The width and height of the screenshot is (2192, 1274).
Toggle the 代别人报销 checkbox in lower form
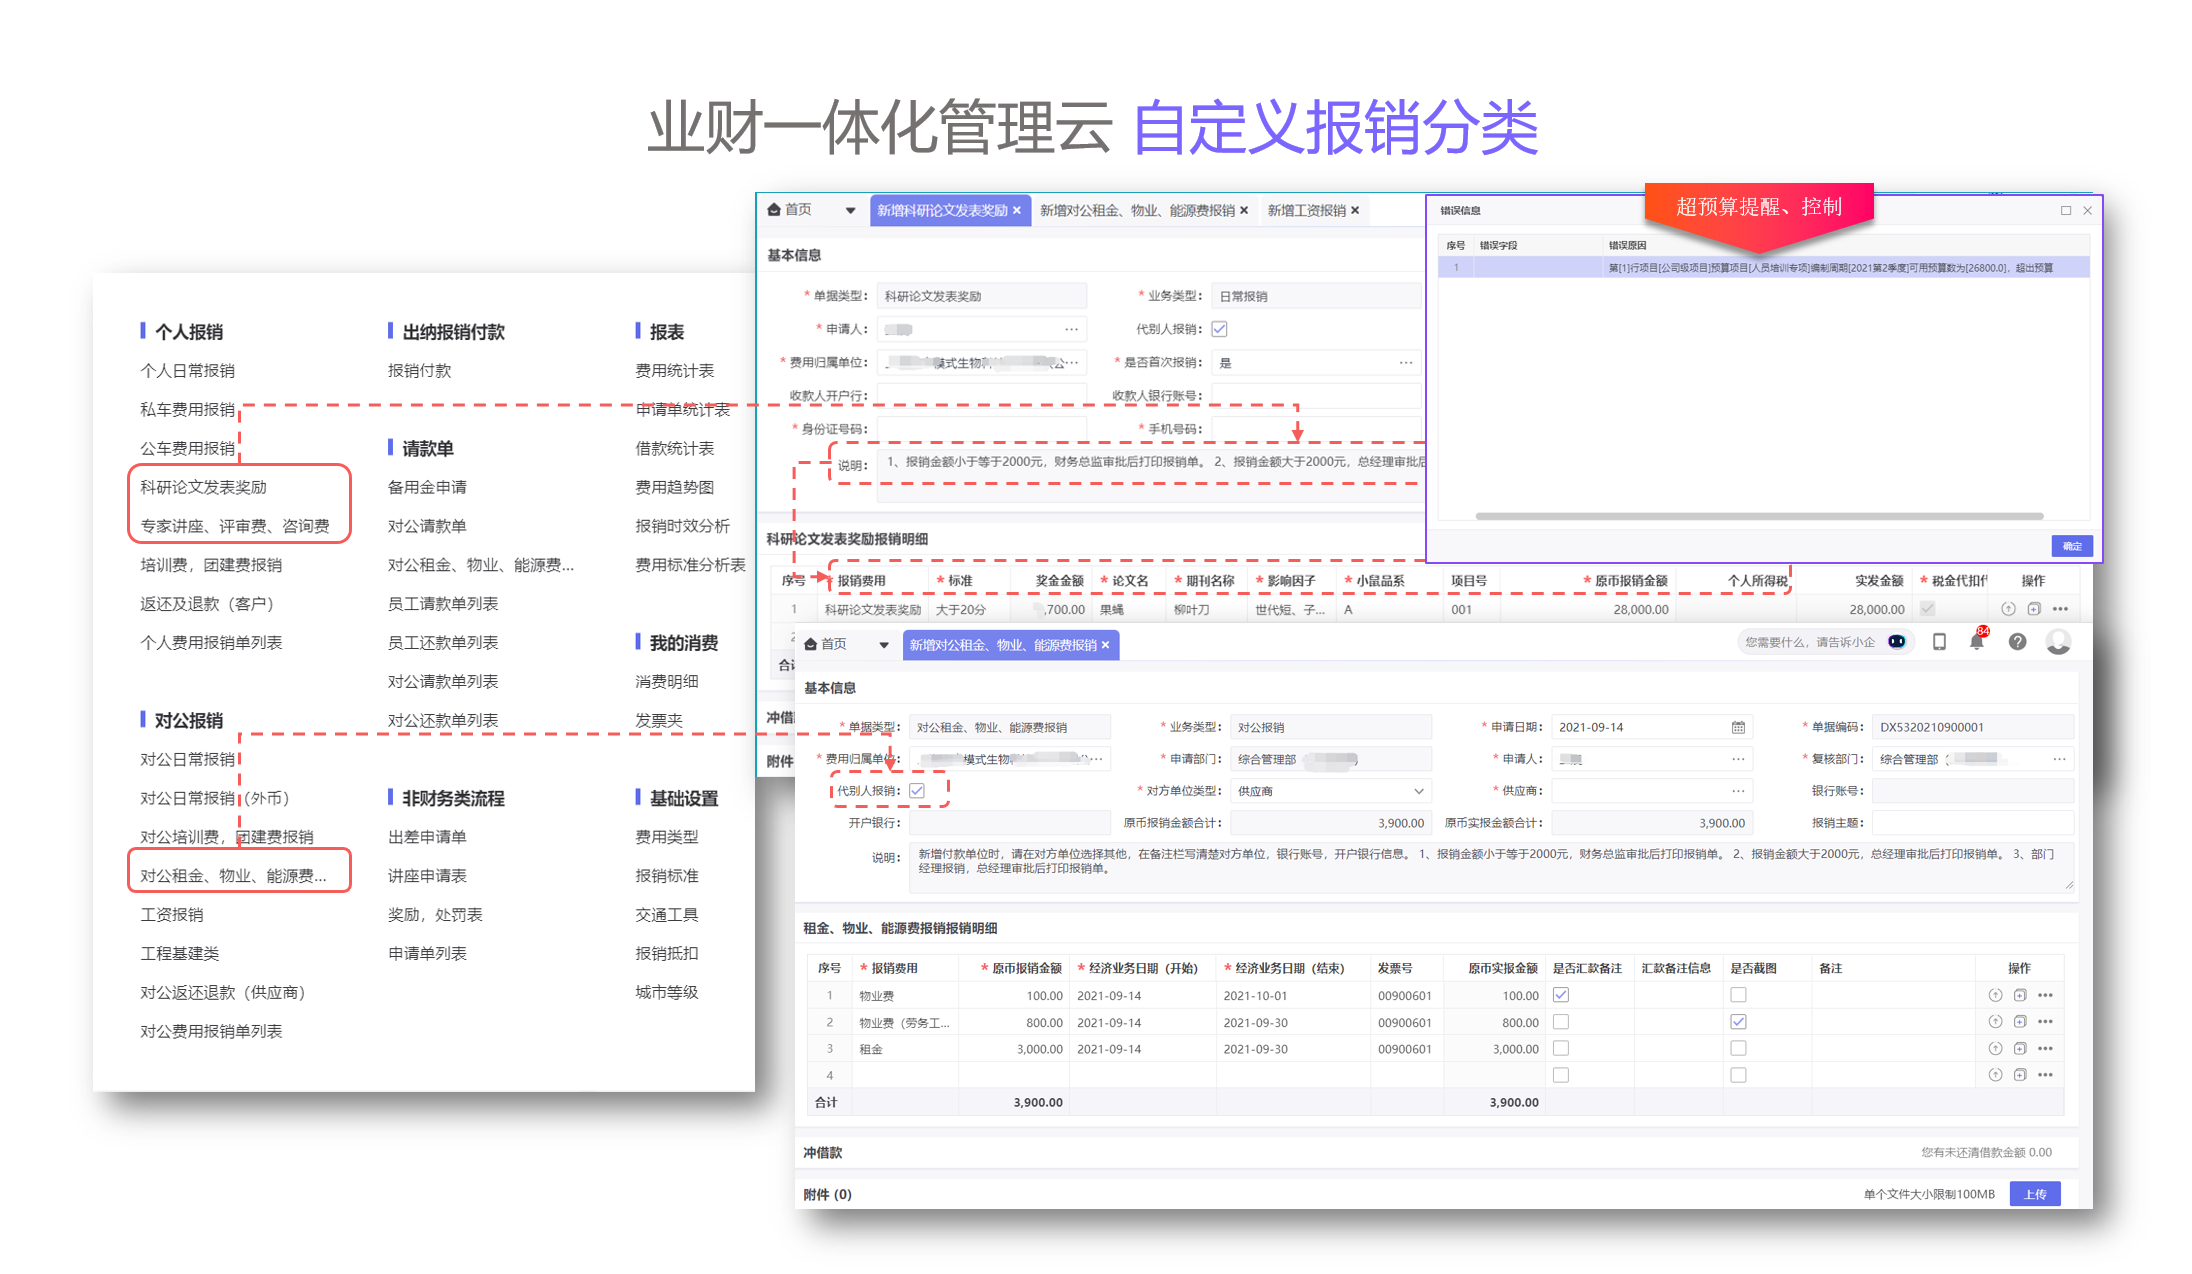pyautogui.click(x=917, y=791)
